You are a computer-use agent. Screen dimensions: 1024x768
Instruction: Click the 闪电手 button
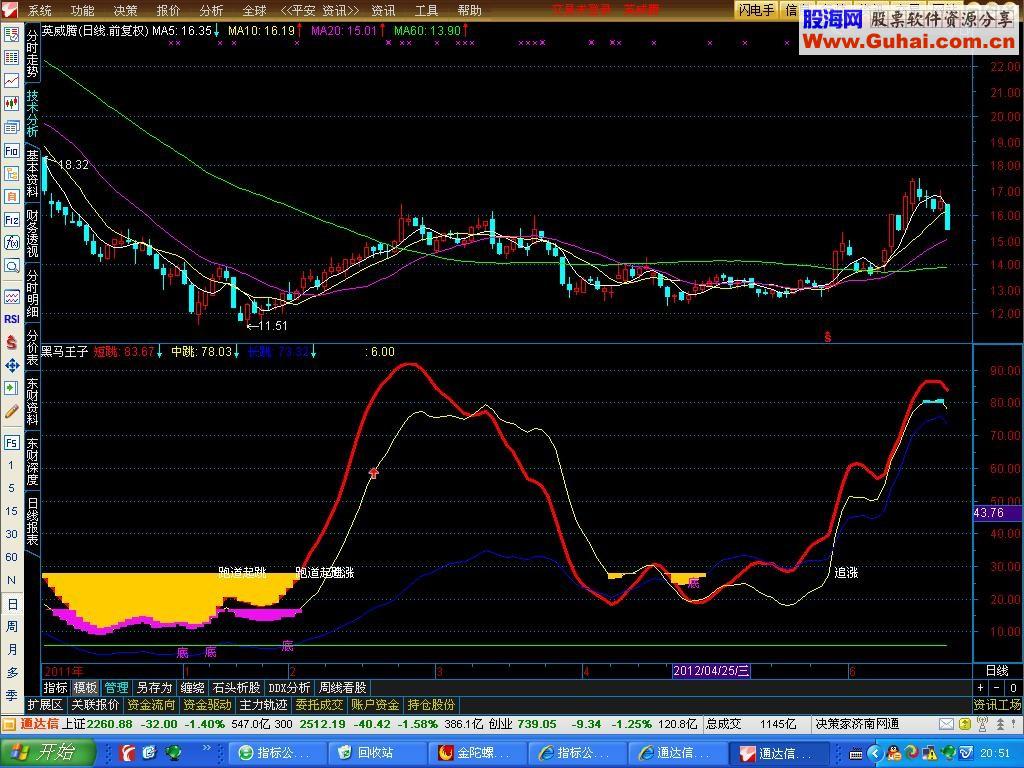[x=756, y=10]
